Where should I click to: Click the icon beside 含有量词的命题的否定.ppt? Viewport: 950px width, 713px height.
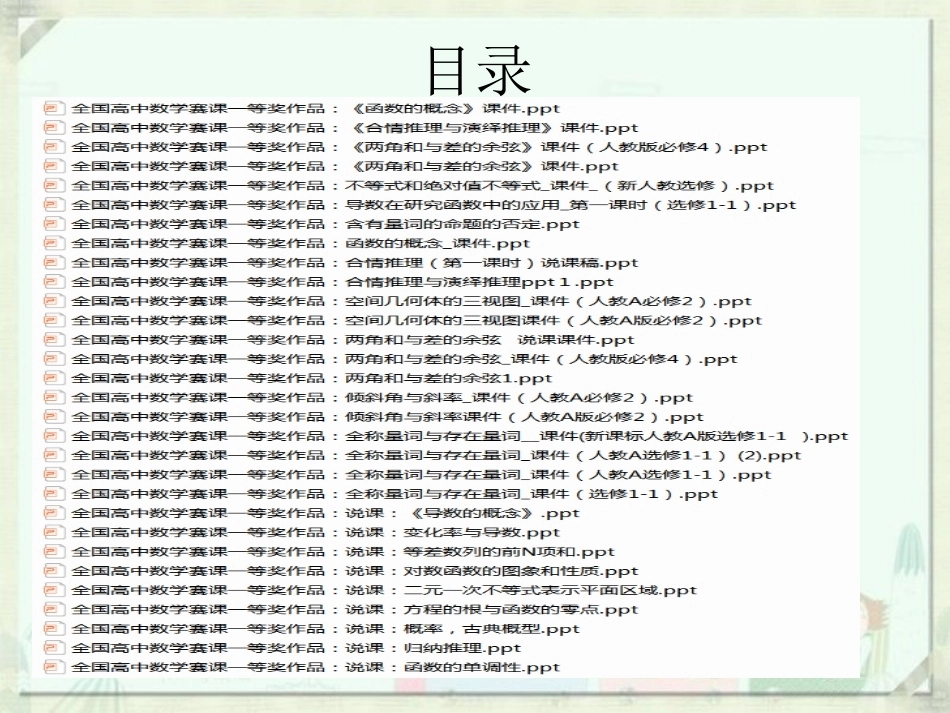(x=53, y=224)
